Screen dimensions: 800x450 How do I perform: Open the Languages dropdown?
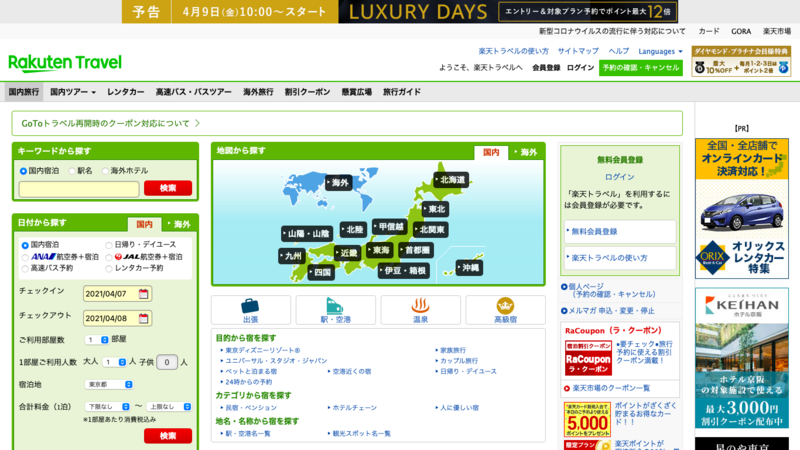point(660,52)
